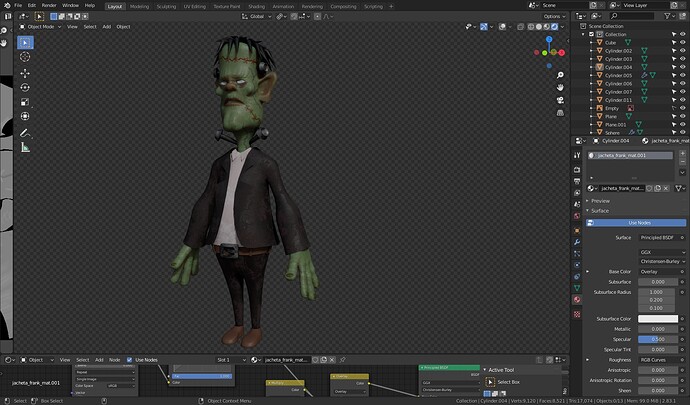Toggle the camera view icon

coord(560,100)
